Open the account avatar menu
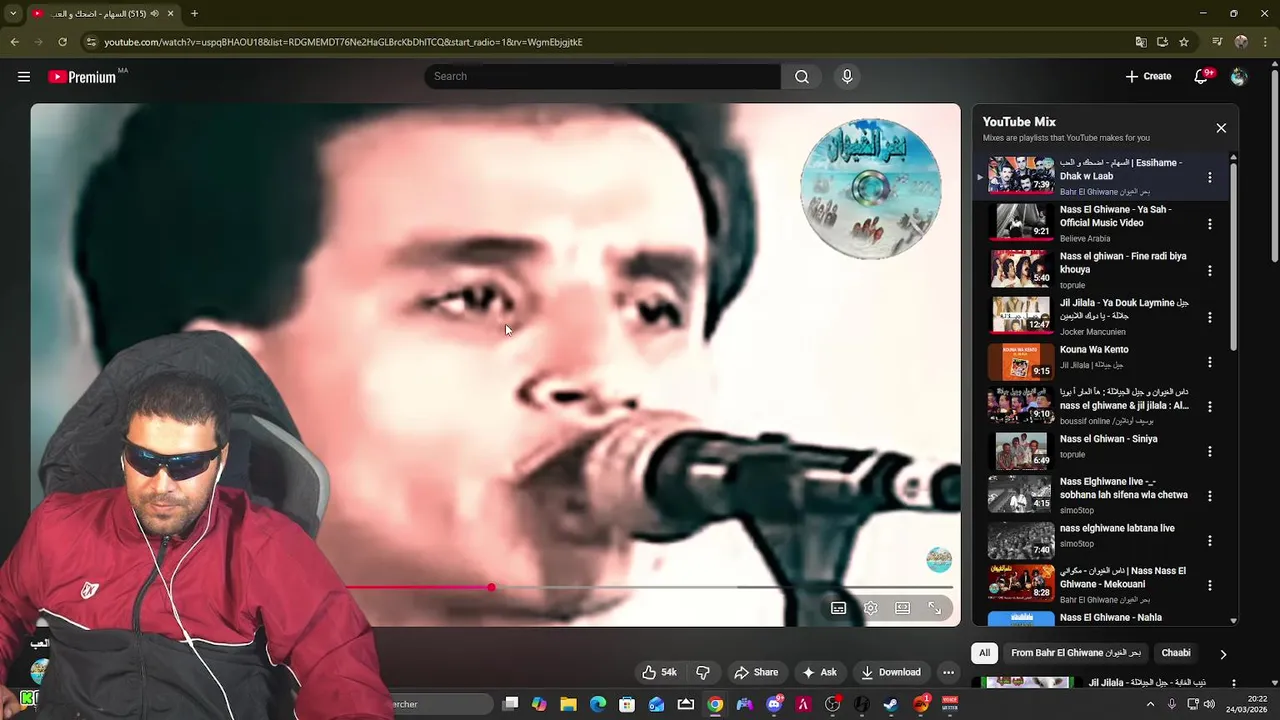 [x=1239, y=77]
